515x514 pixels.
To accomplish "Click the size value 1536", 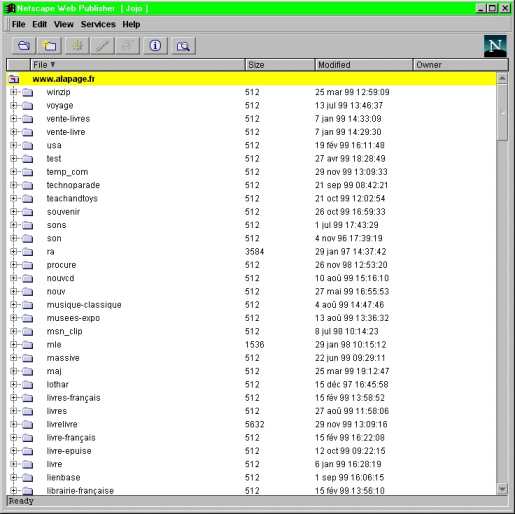I will pos(254,345).
